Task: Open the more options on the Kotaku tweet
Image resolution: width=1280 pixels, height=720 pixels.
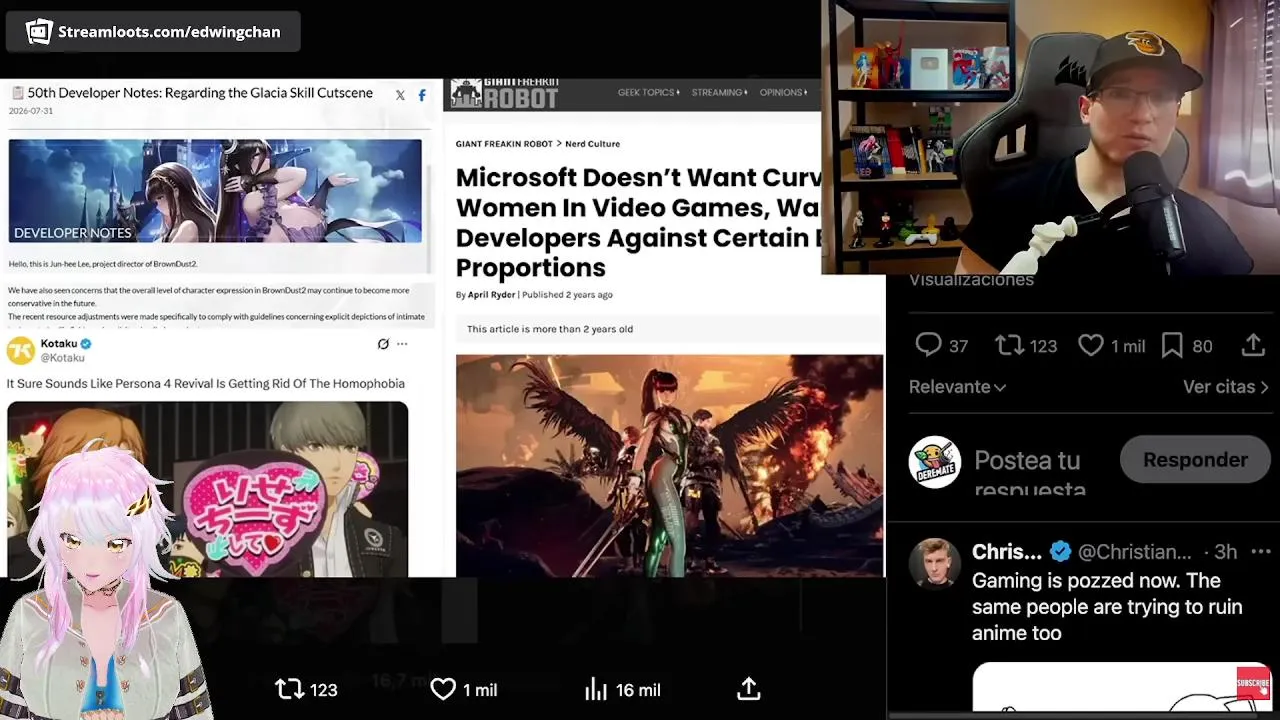Action: (x=402, y=344)
